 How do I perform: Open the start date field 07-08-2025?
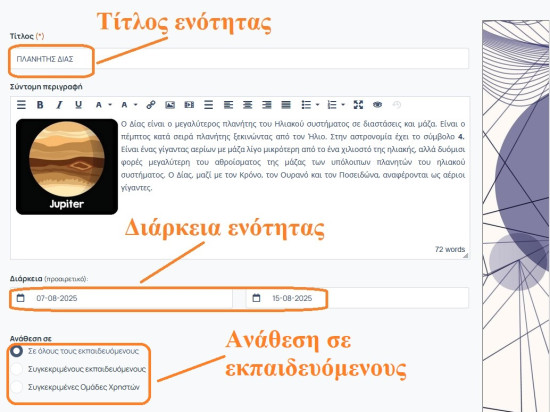tap(121, 298)
